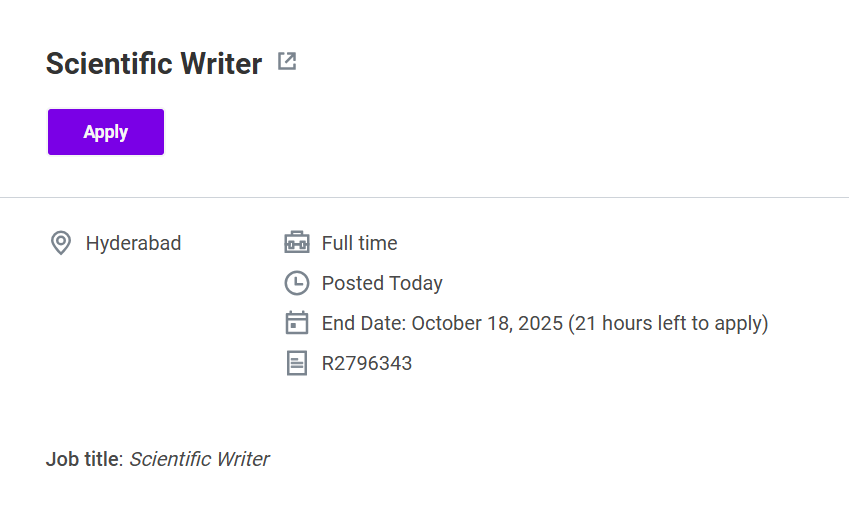The image size is (849, 519).
Task: Click the briefcase icon next to Full time
Action: point(297,243)
